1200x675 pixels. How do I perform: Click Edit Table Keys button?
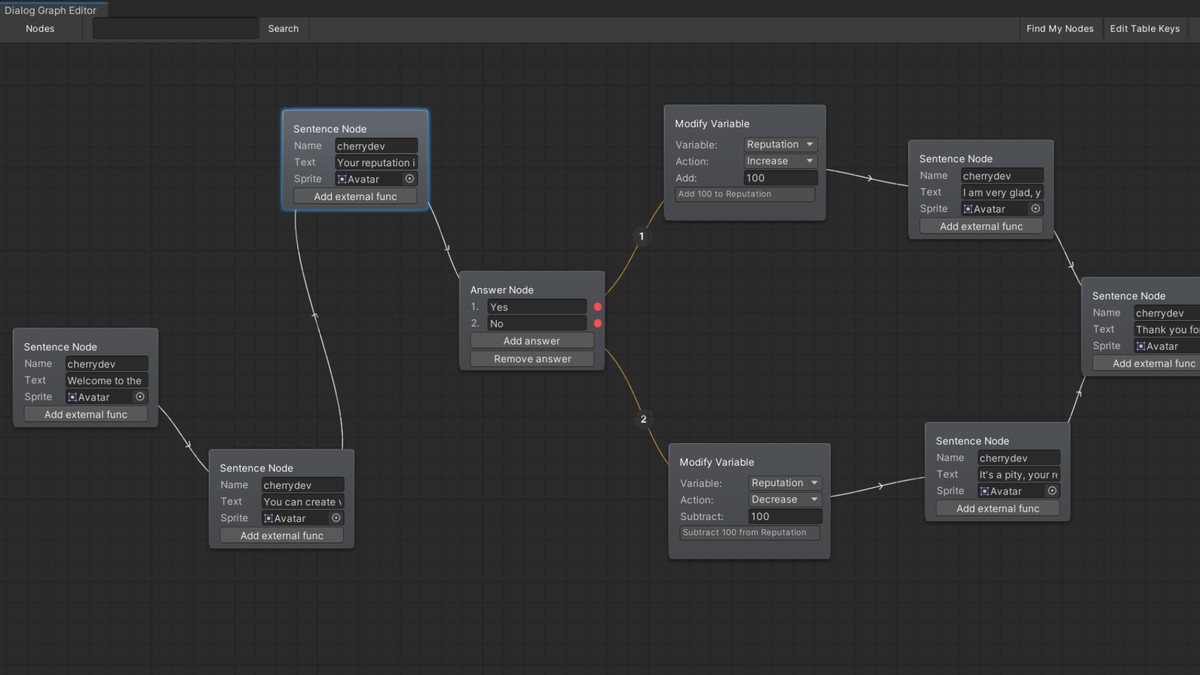[x=1145, y=29]
